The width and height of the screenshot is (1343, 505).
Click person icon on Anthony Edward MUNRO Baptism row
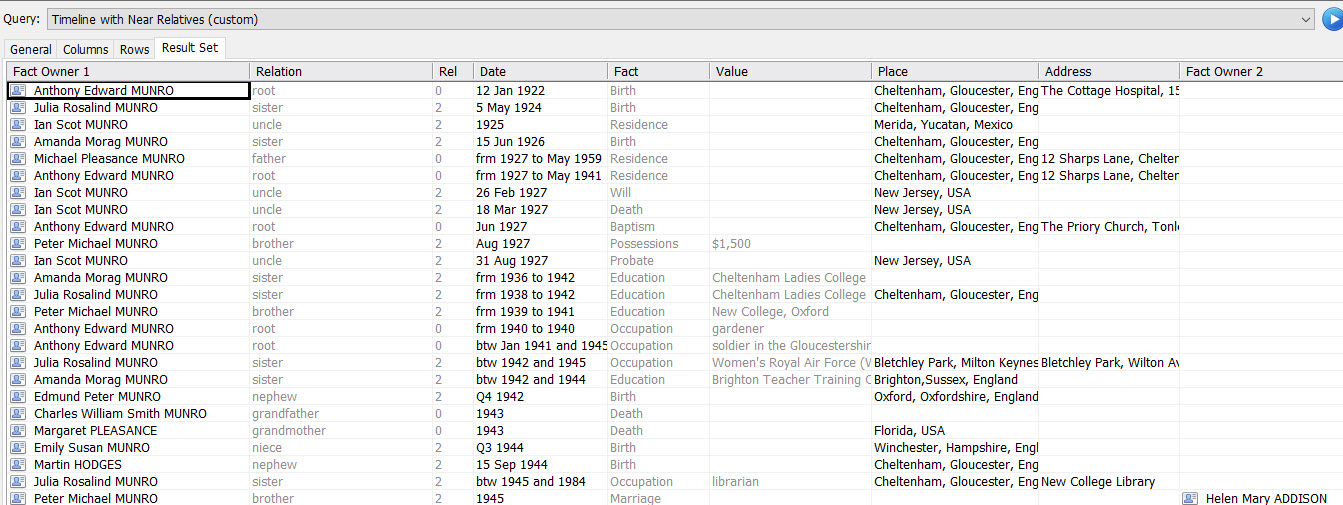pyautogui.click(x=18, y=226)
